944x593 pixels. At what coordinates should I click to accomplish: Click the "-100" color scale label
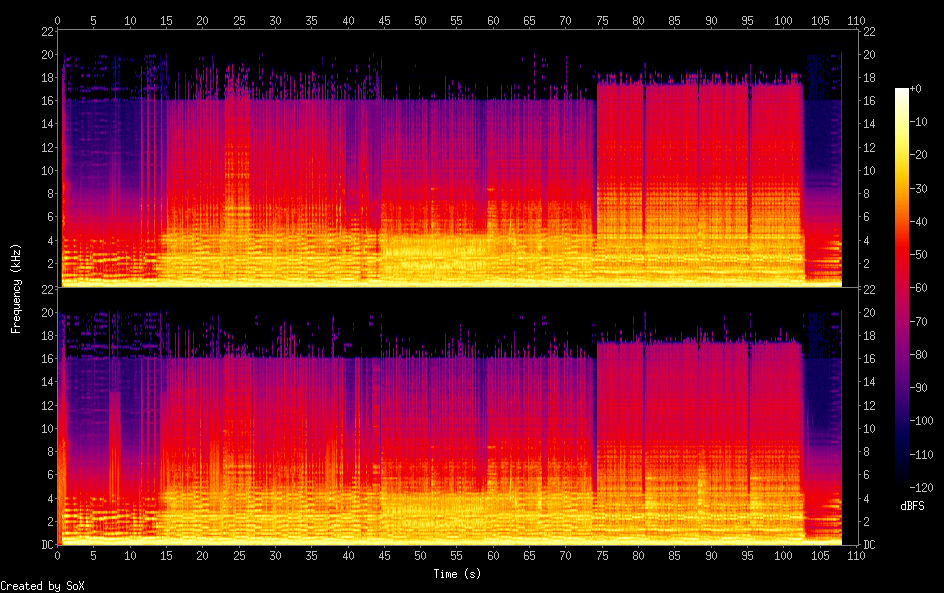tap(922, 421)
